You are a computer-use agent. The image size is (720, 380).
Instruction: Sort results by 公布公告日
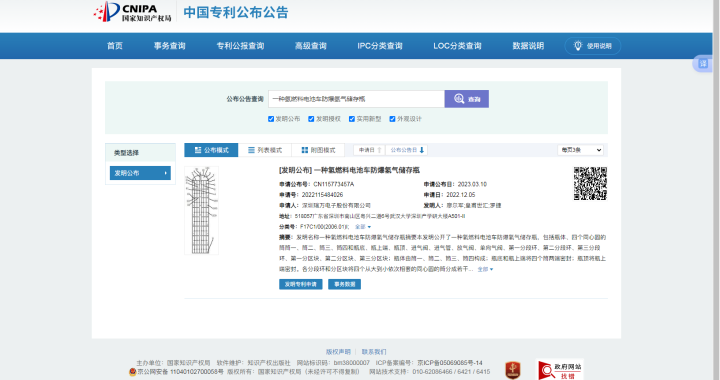407,150
